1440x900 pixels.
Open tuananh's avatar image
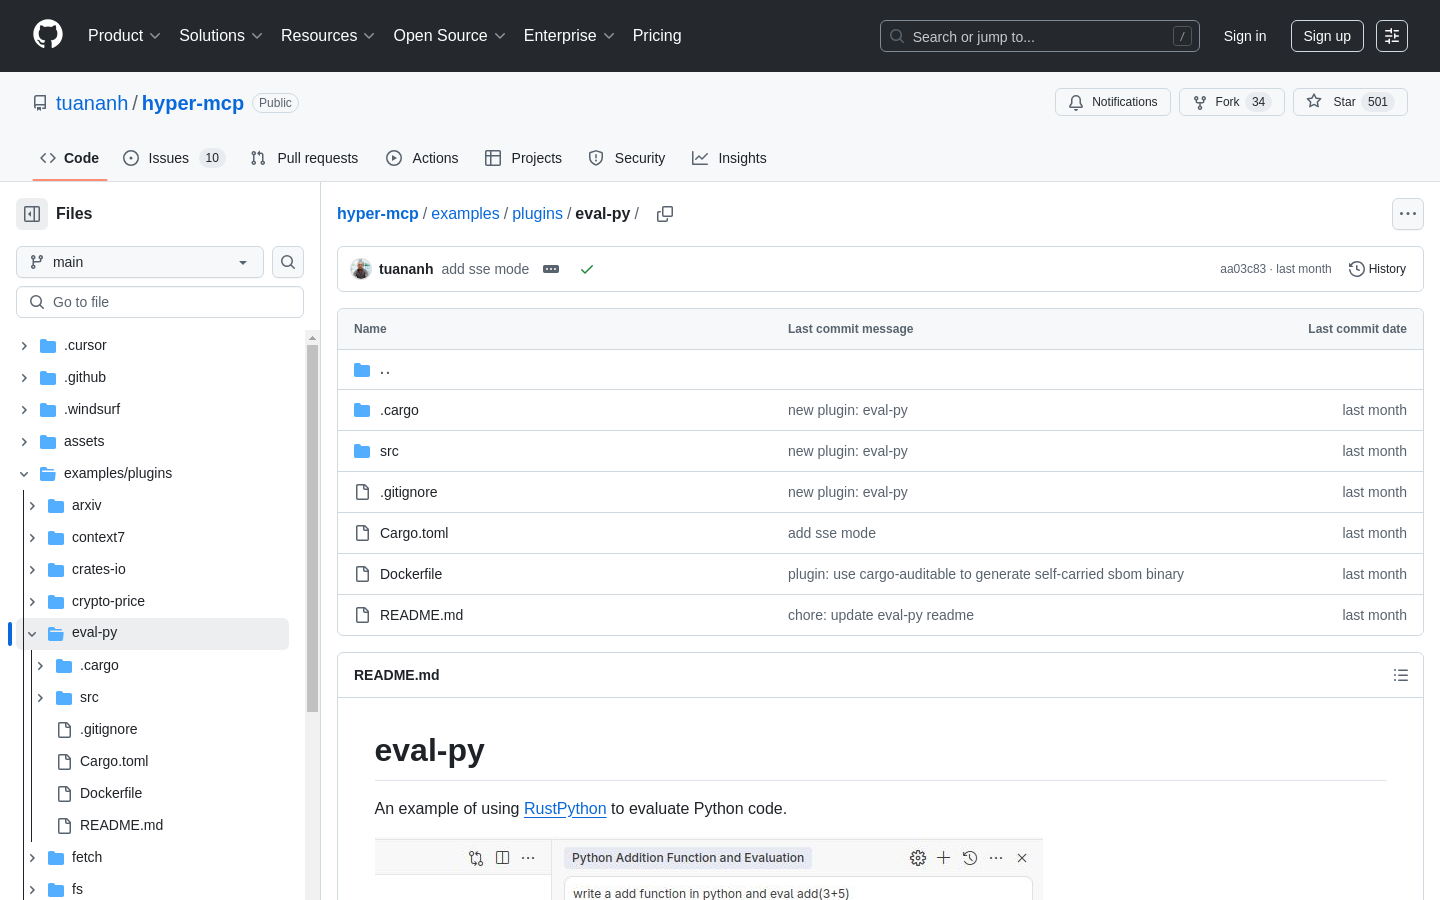[x=361, y=269]
